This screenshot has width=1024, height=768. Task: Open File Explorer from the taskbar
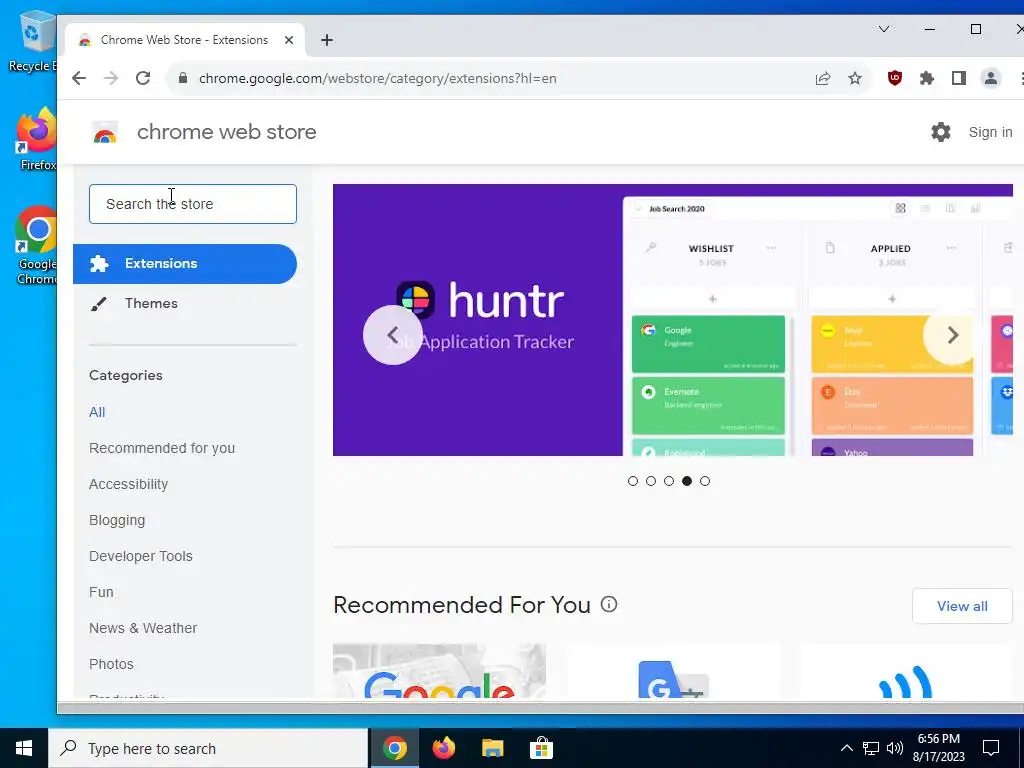[492, 748]
